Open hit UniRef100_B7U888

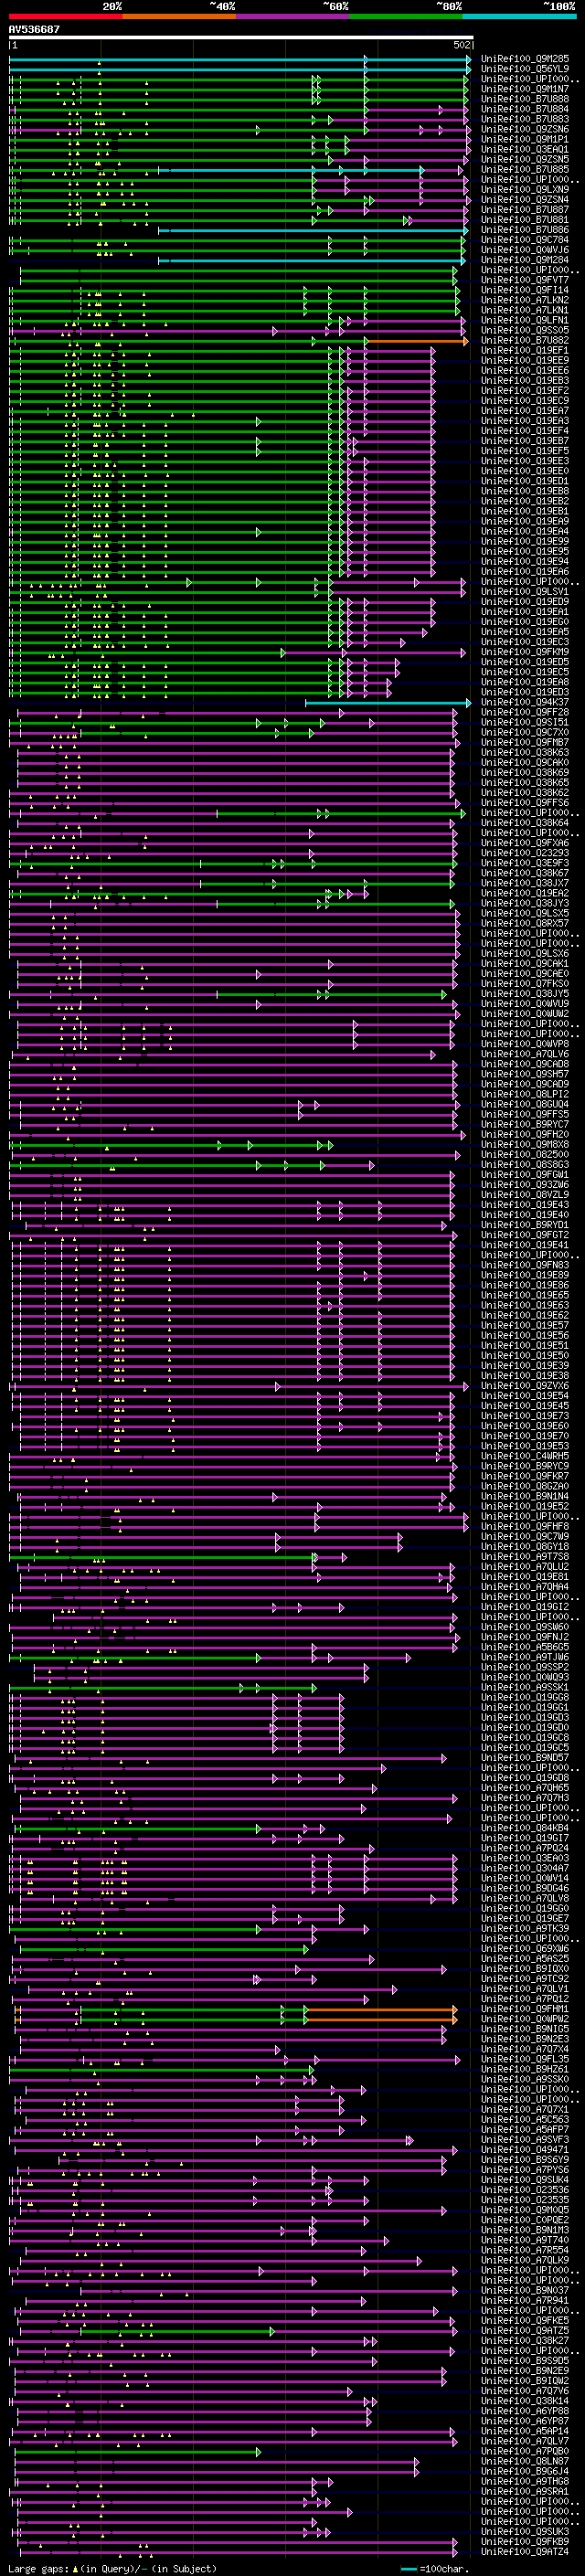pos(525,99)
